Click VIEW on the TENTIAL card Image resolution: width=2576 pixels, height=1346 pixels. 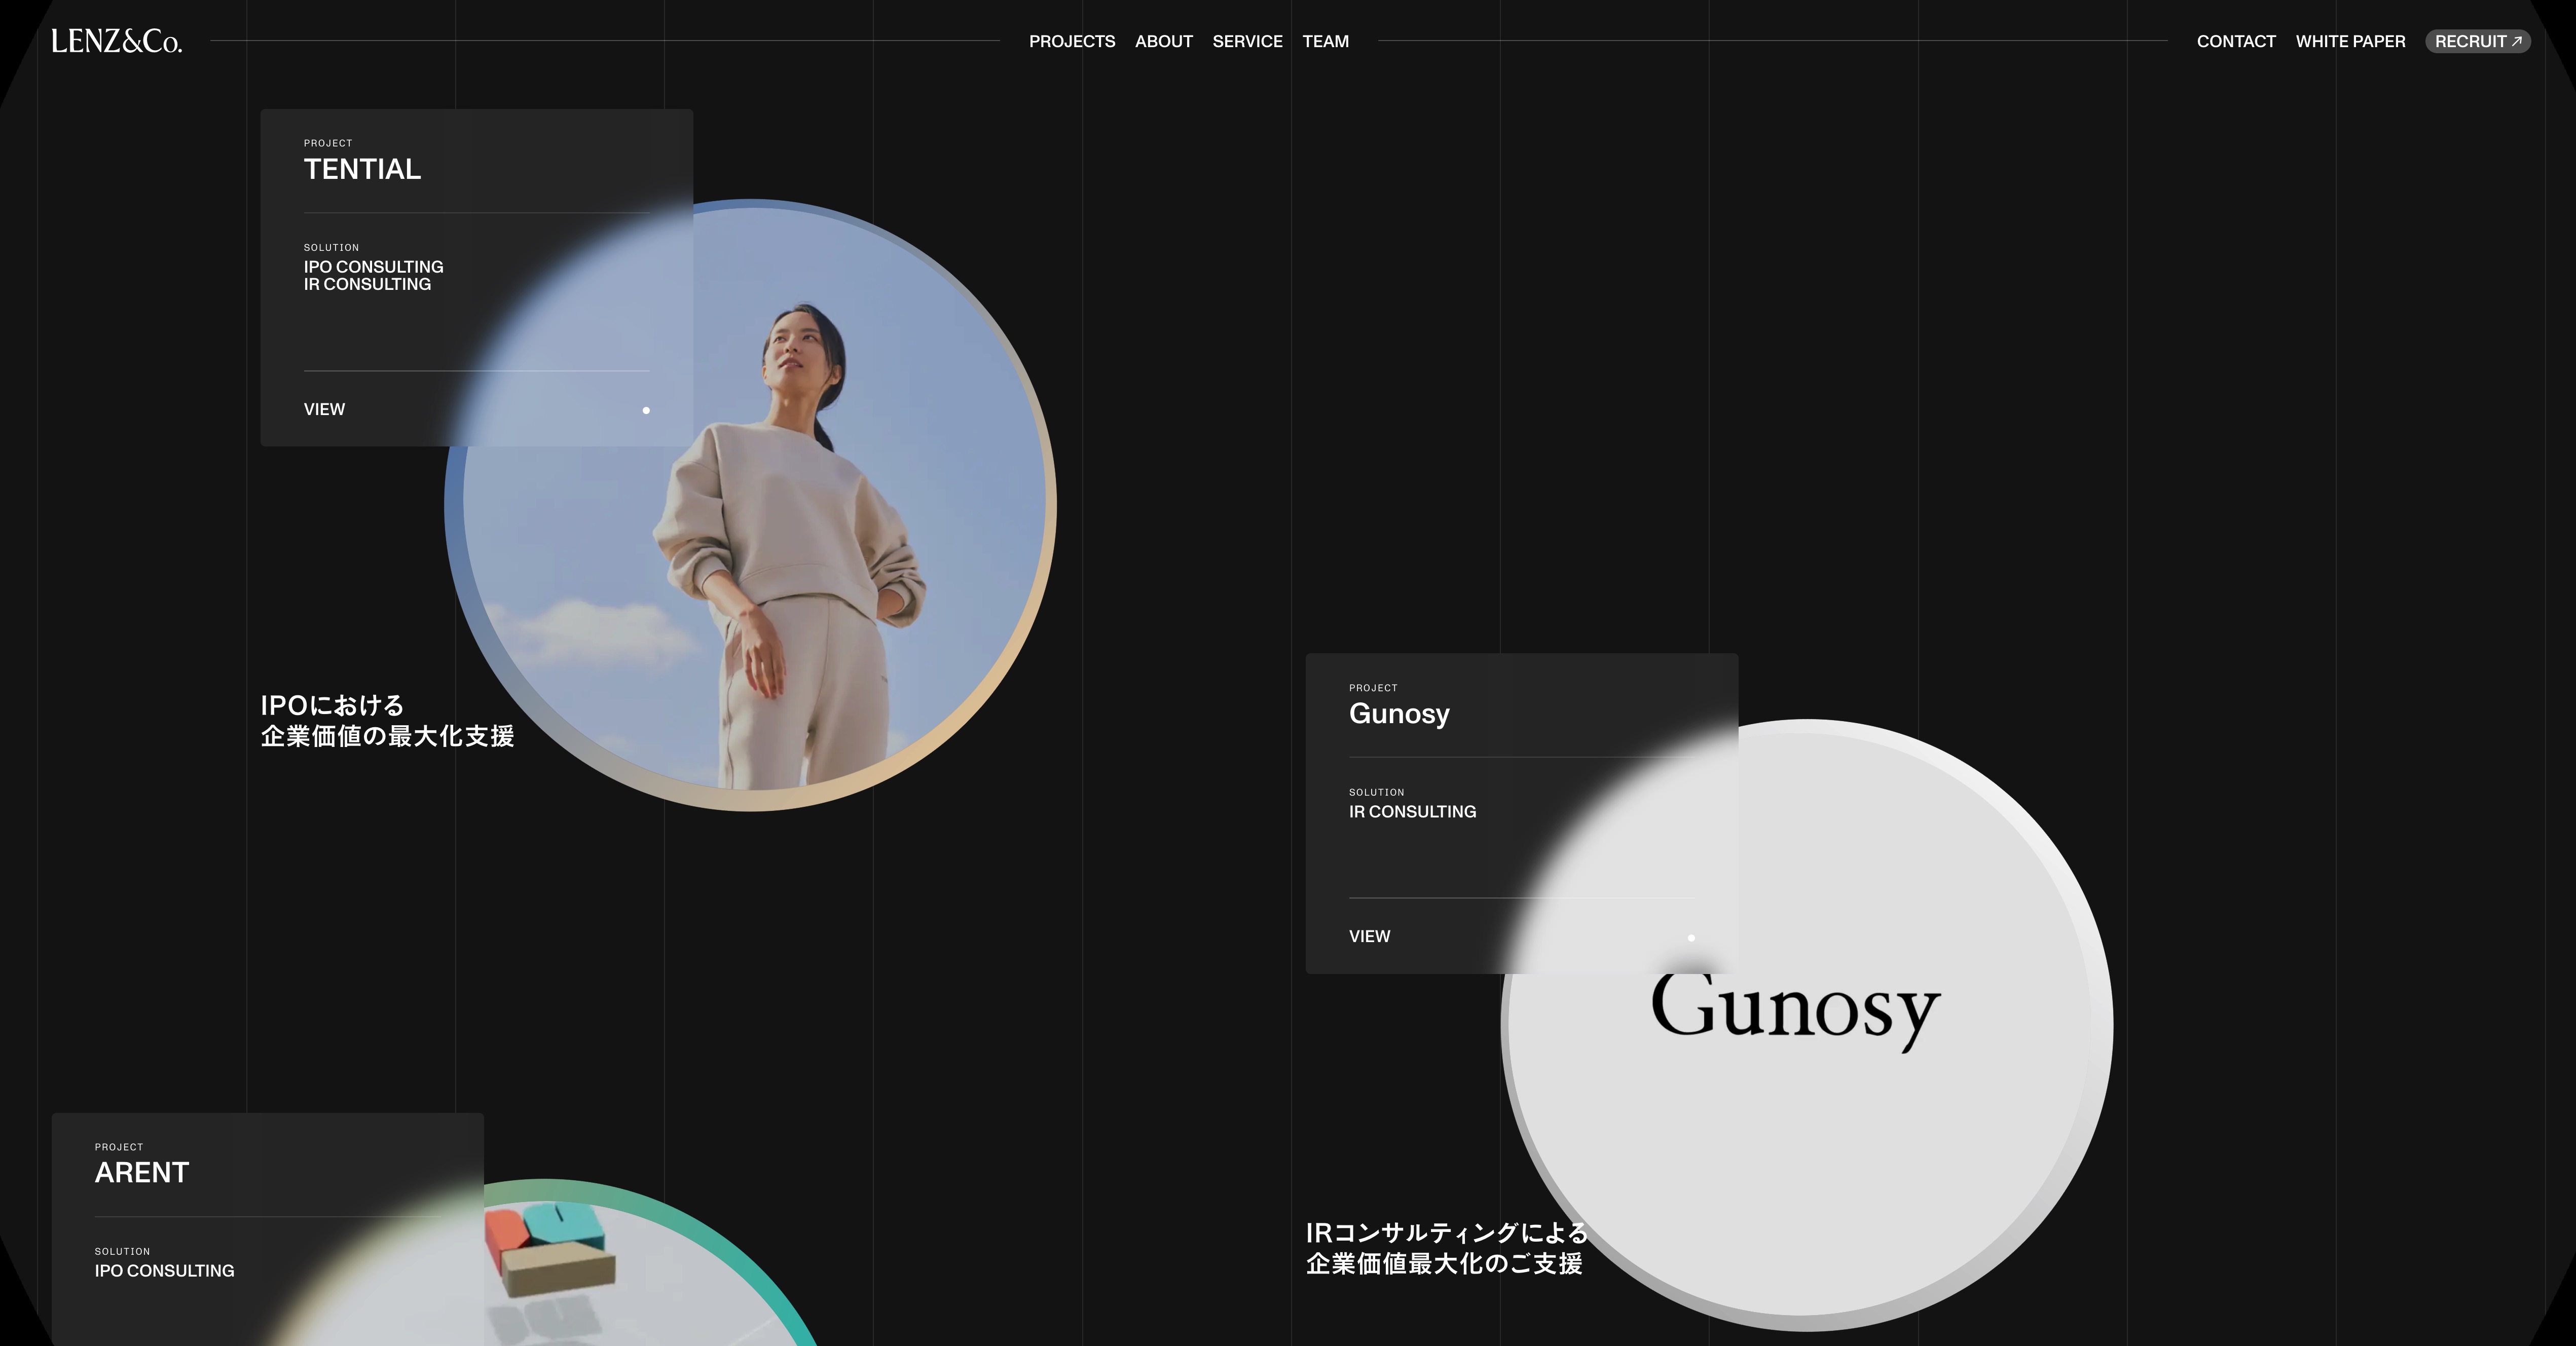click(x=324, y=409)
